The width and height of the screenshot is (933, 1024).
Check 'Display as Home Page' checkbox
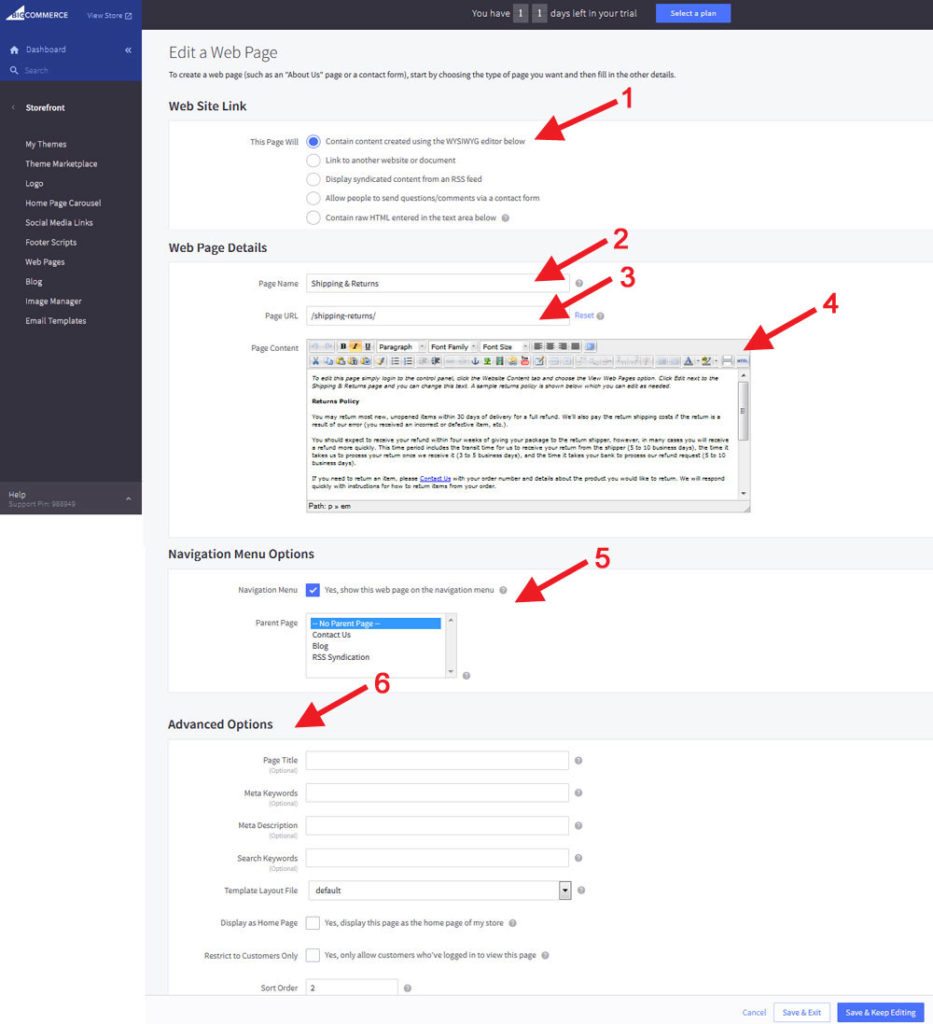[x=313, y=923]
